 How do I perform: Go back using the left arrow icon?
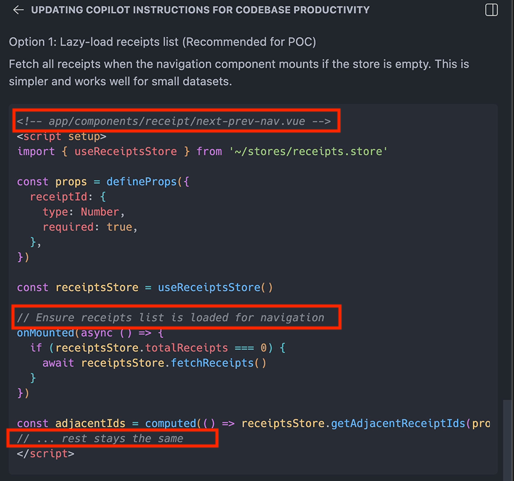tap(18, 10)
